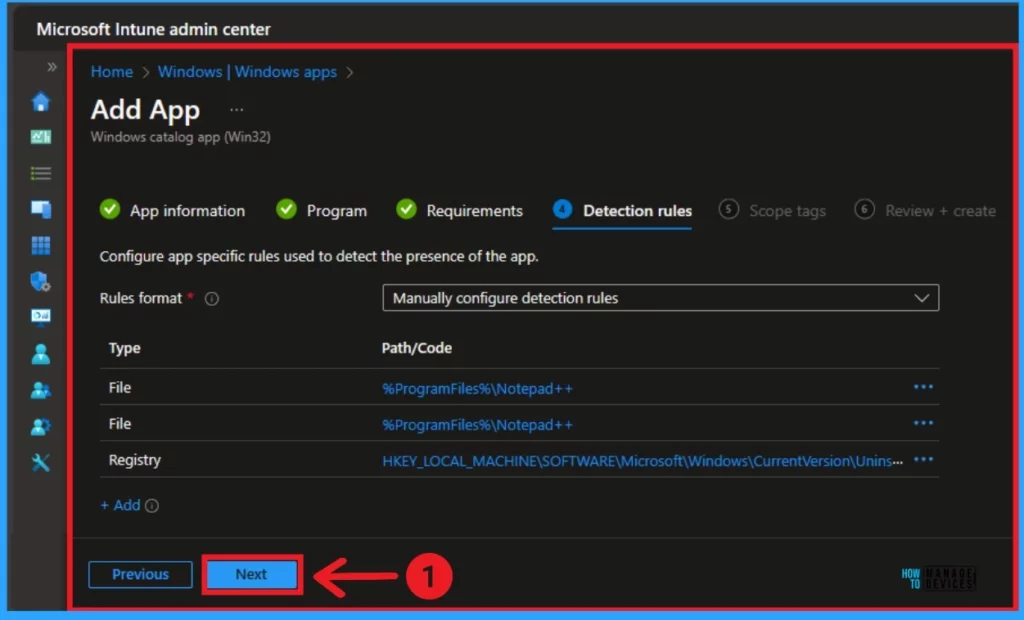1024x620 pixels.
Task: Open the Rules format dropdown
Action: [660, 298]
